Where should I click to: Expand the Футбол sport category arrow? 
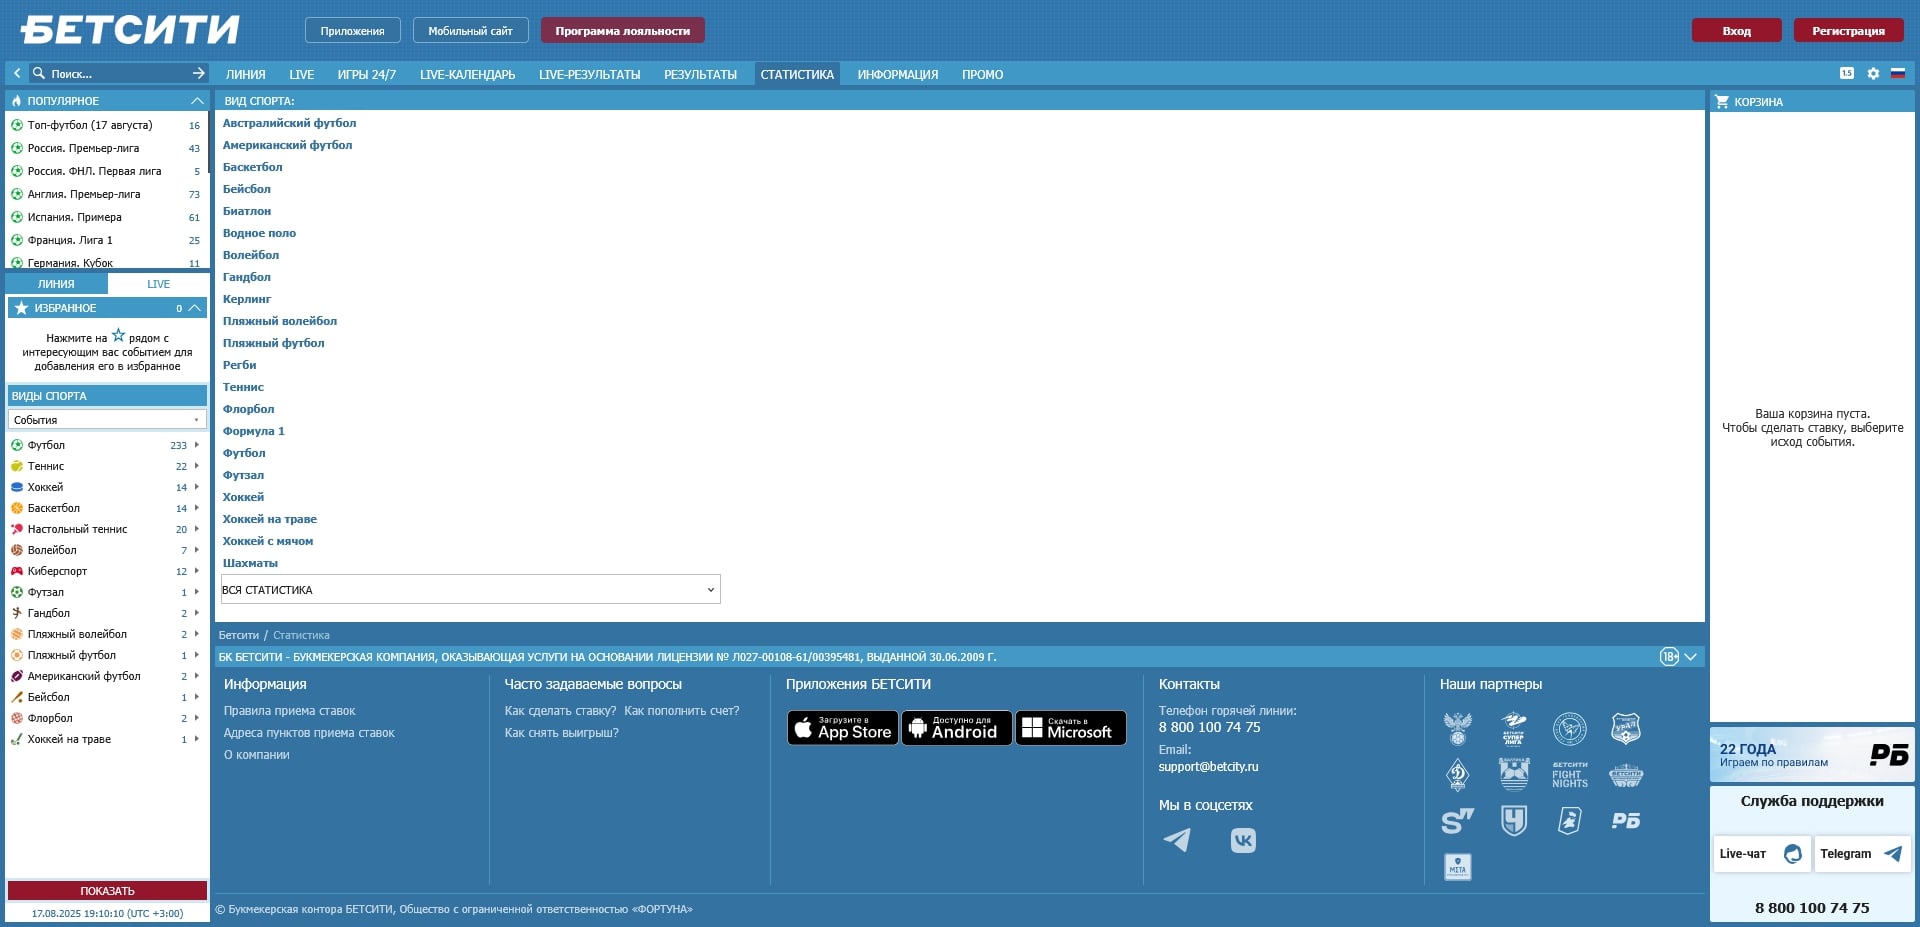click(197, 445)
